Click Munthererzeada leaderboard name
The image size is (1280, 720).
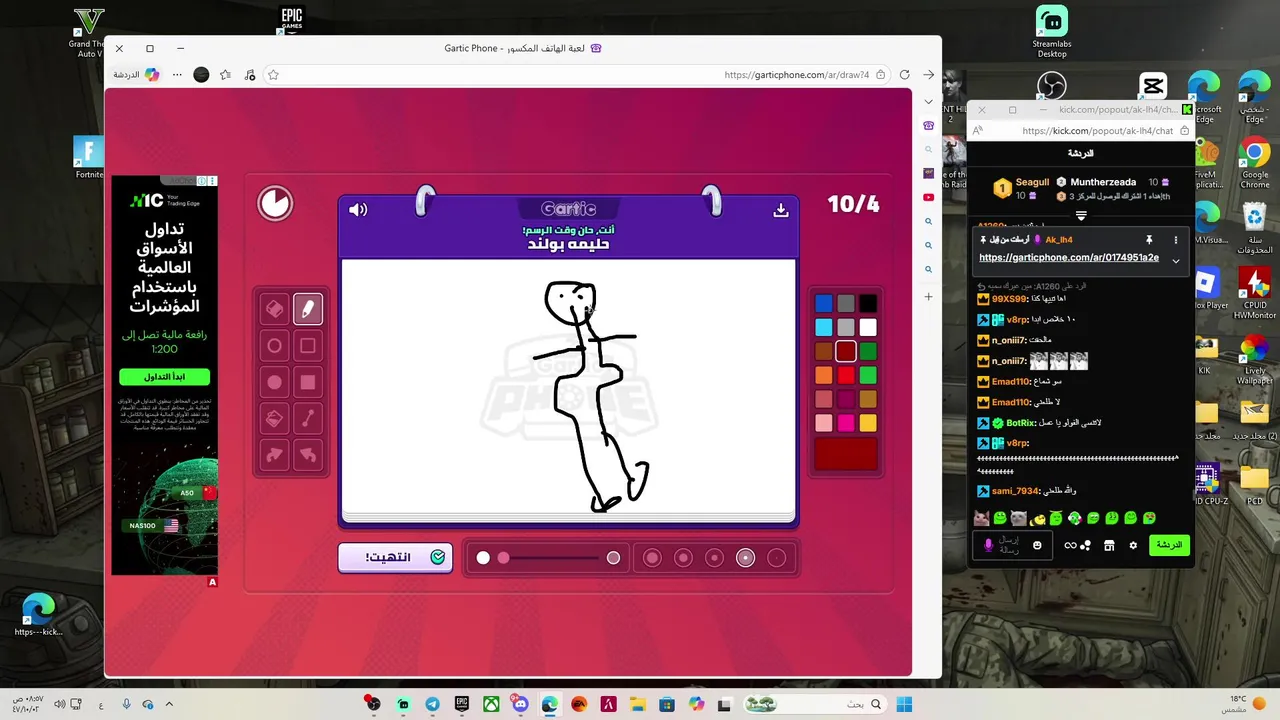click(1103, 182)
